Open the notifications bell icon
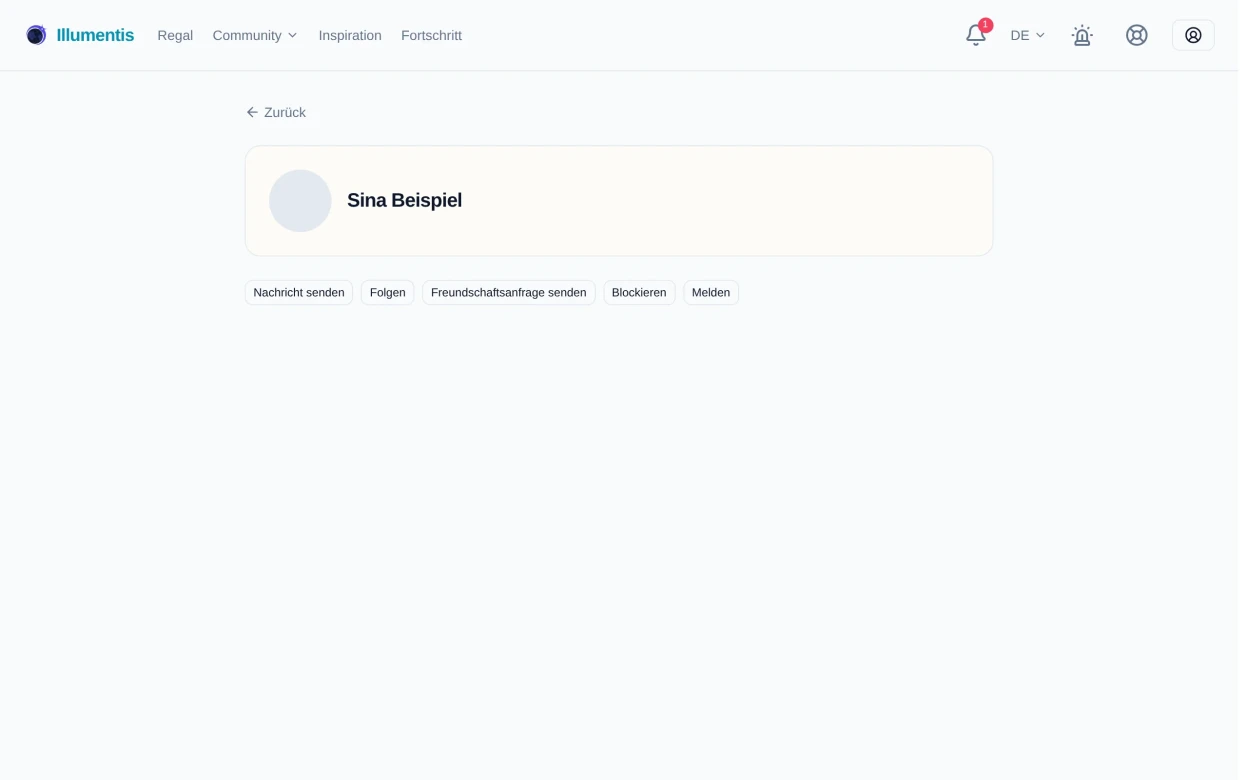The width and height of the screenshot is (1248, 780). [x=975, y=36]
